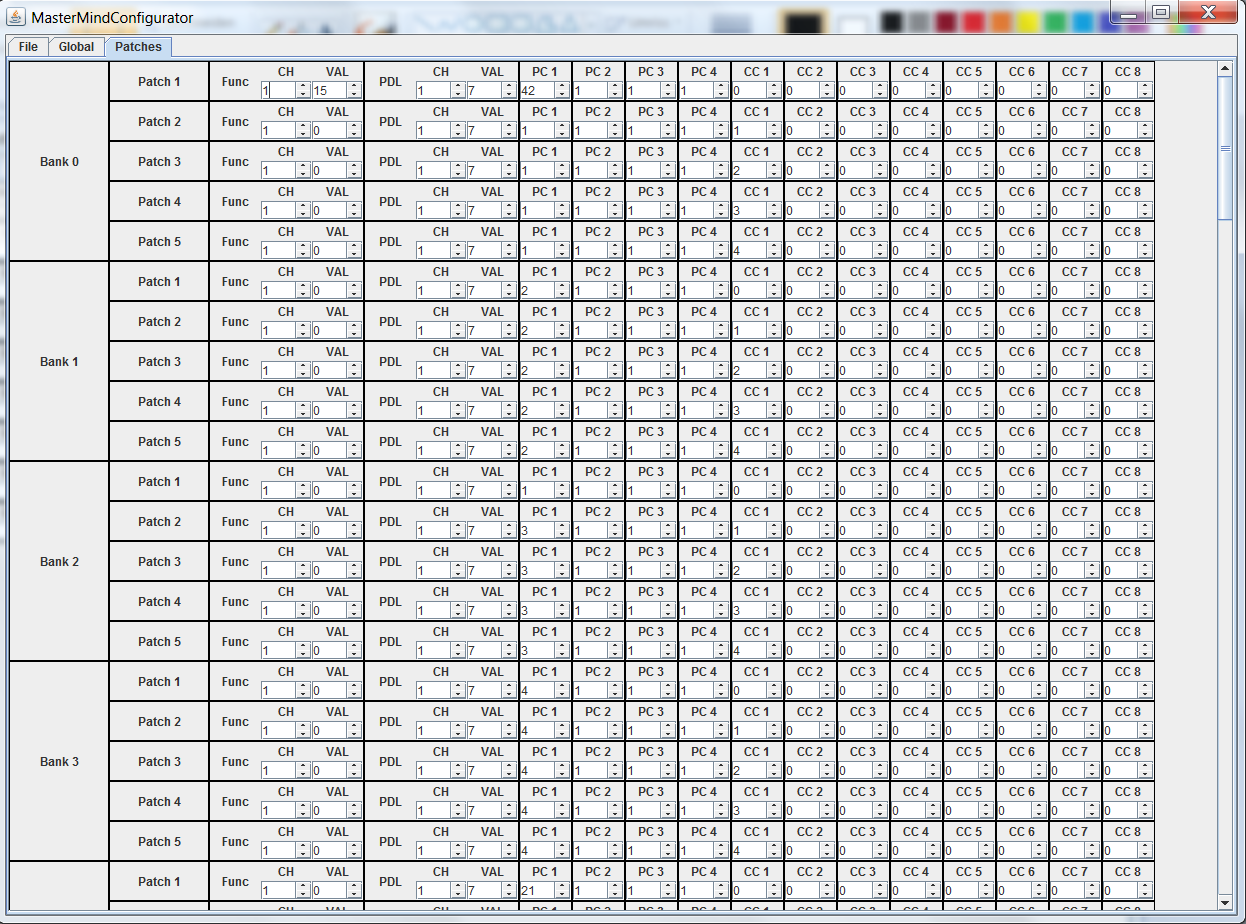Select large black color box in background window
Screen dimensions: 1246x924
tap(802, 23)
